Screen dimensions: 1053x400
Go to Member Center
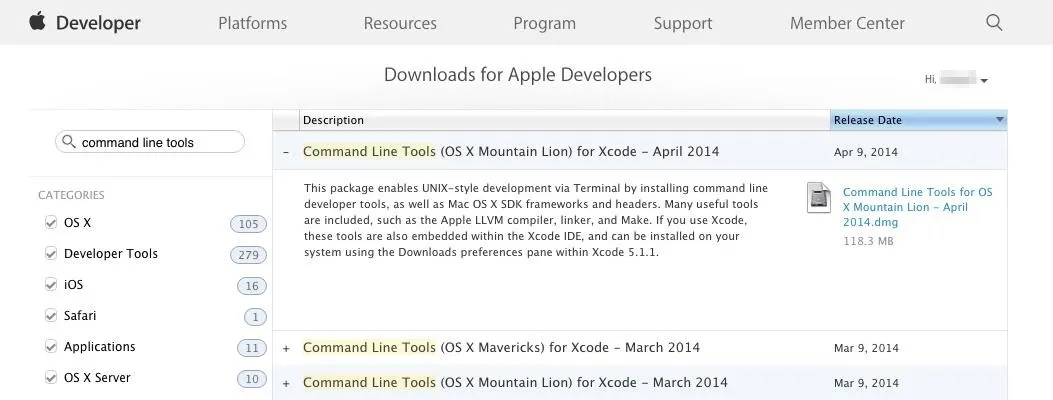847,23
